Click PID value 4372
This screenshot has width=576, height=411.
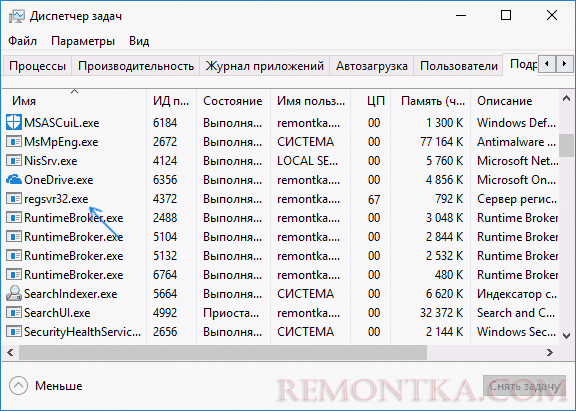coord(165,199)
